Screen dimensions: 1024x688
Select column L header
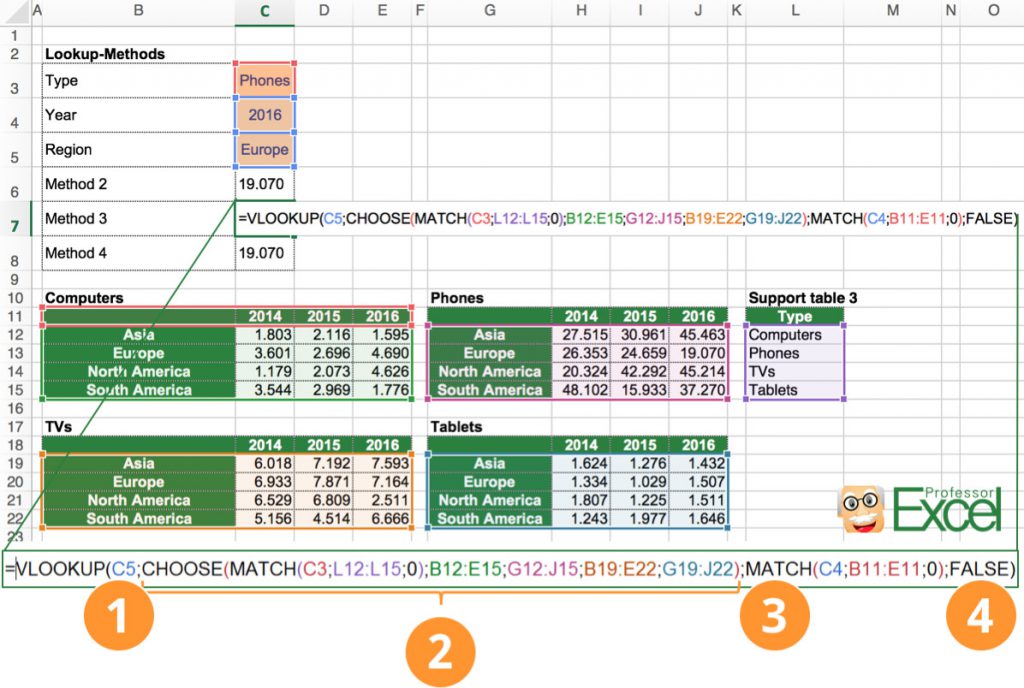pyautogui.click(x=795, y=11)
